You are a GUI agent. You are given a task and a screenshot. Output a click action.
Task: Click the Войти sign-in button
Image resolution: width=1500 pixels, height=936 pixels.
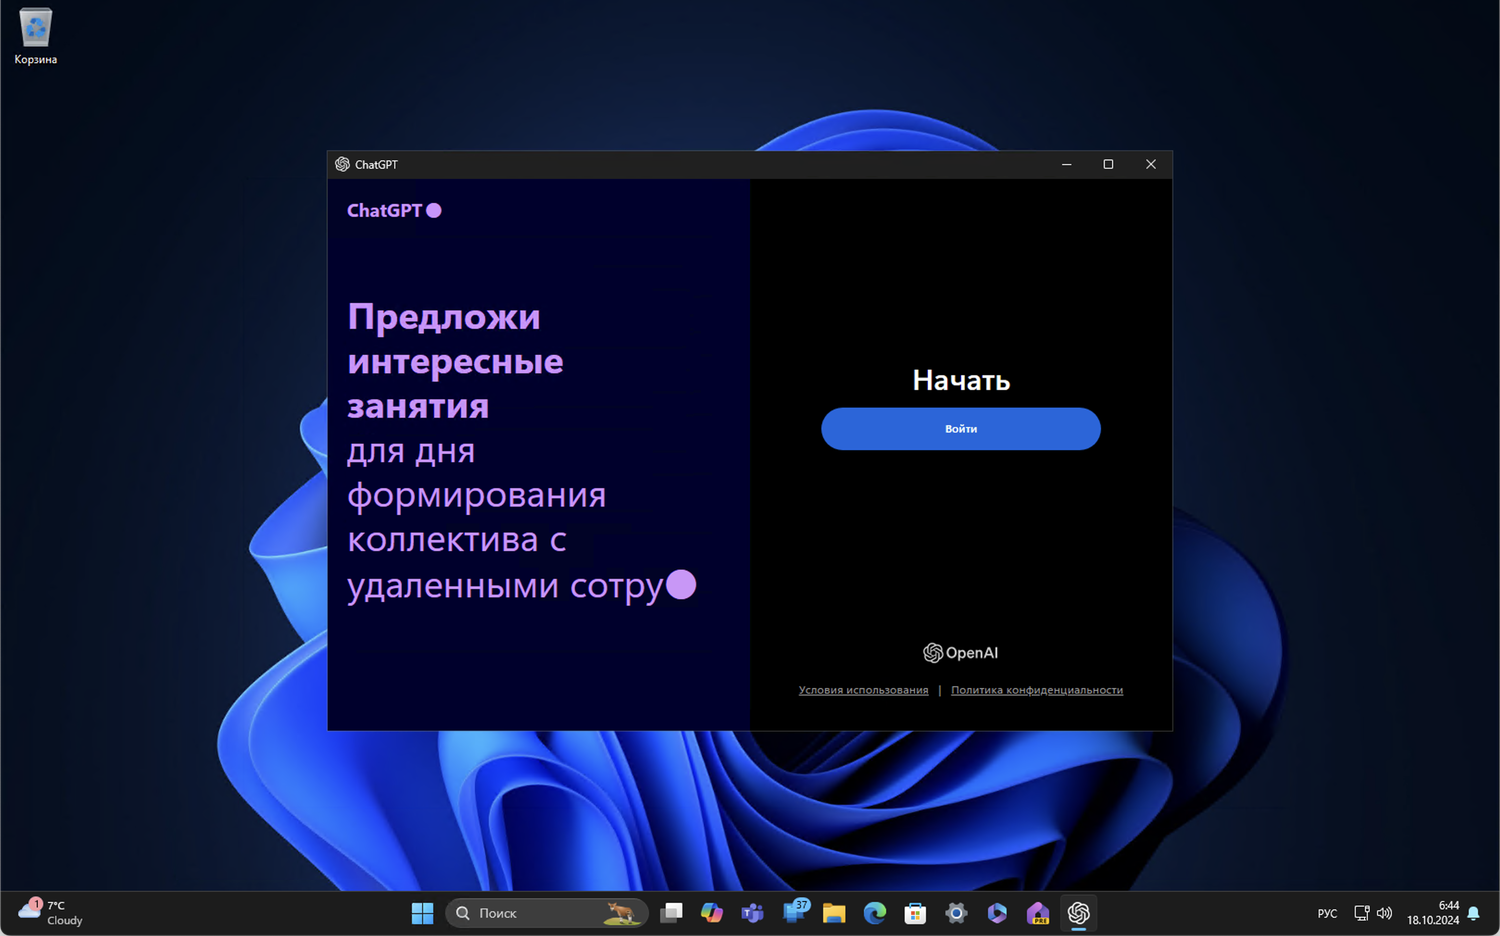960,429
